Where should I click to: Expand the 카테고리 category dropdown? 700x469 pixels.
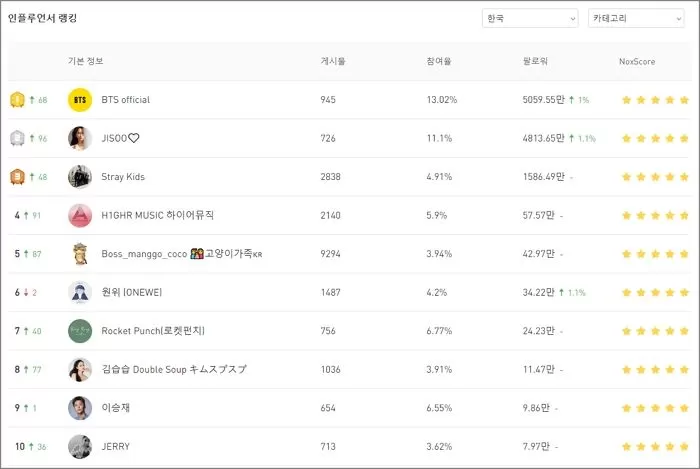click(x=636, y=18)
